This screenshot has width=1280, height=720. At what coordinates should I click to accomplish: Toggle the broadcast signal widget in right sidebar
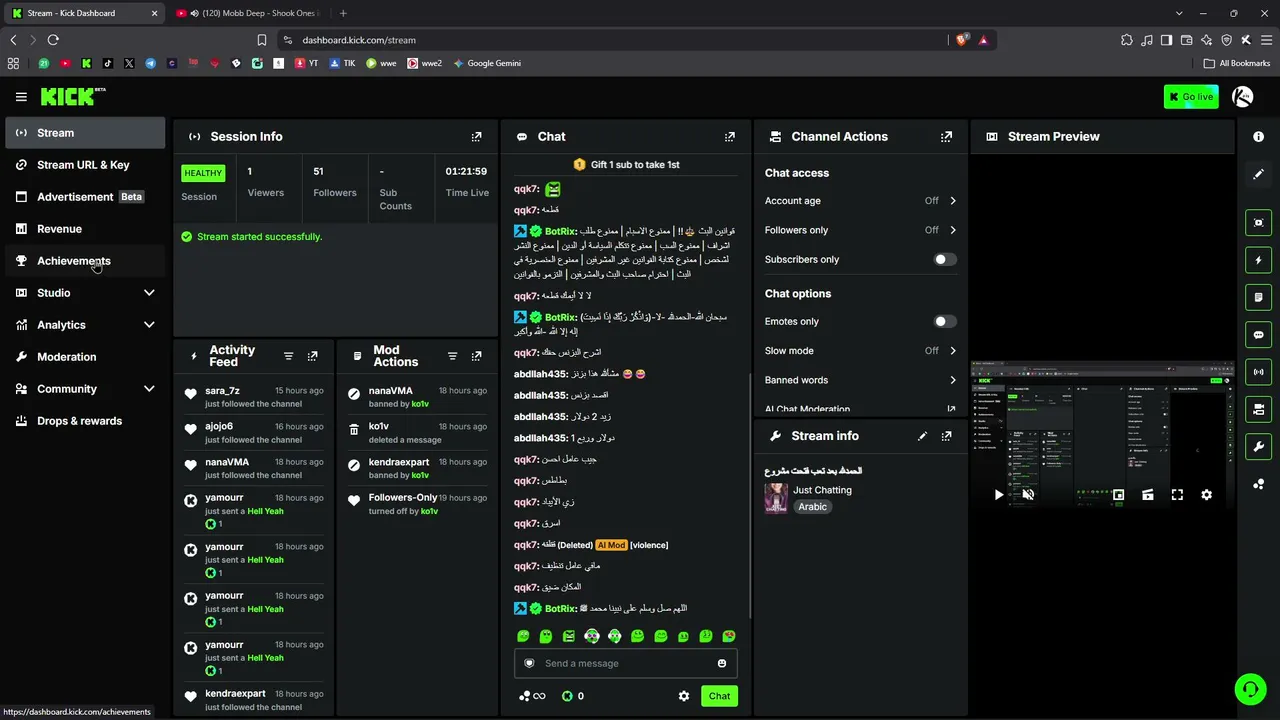(1258, 372)
